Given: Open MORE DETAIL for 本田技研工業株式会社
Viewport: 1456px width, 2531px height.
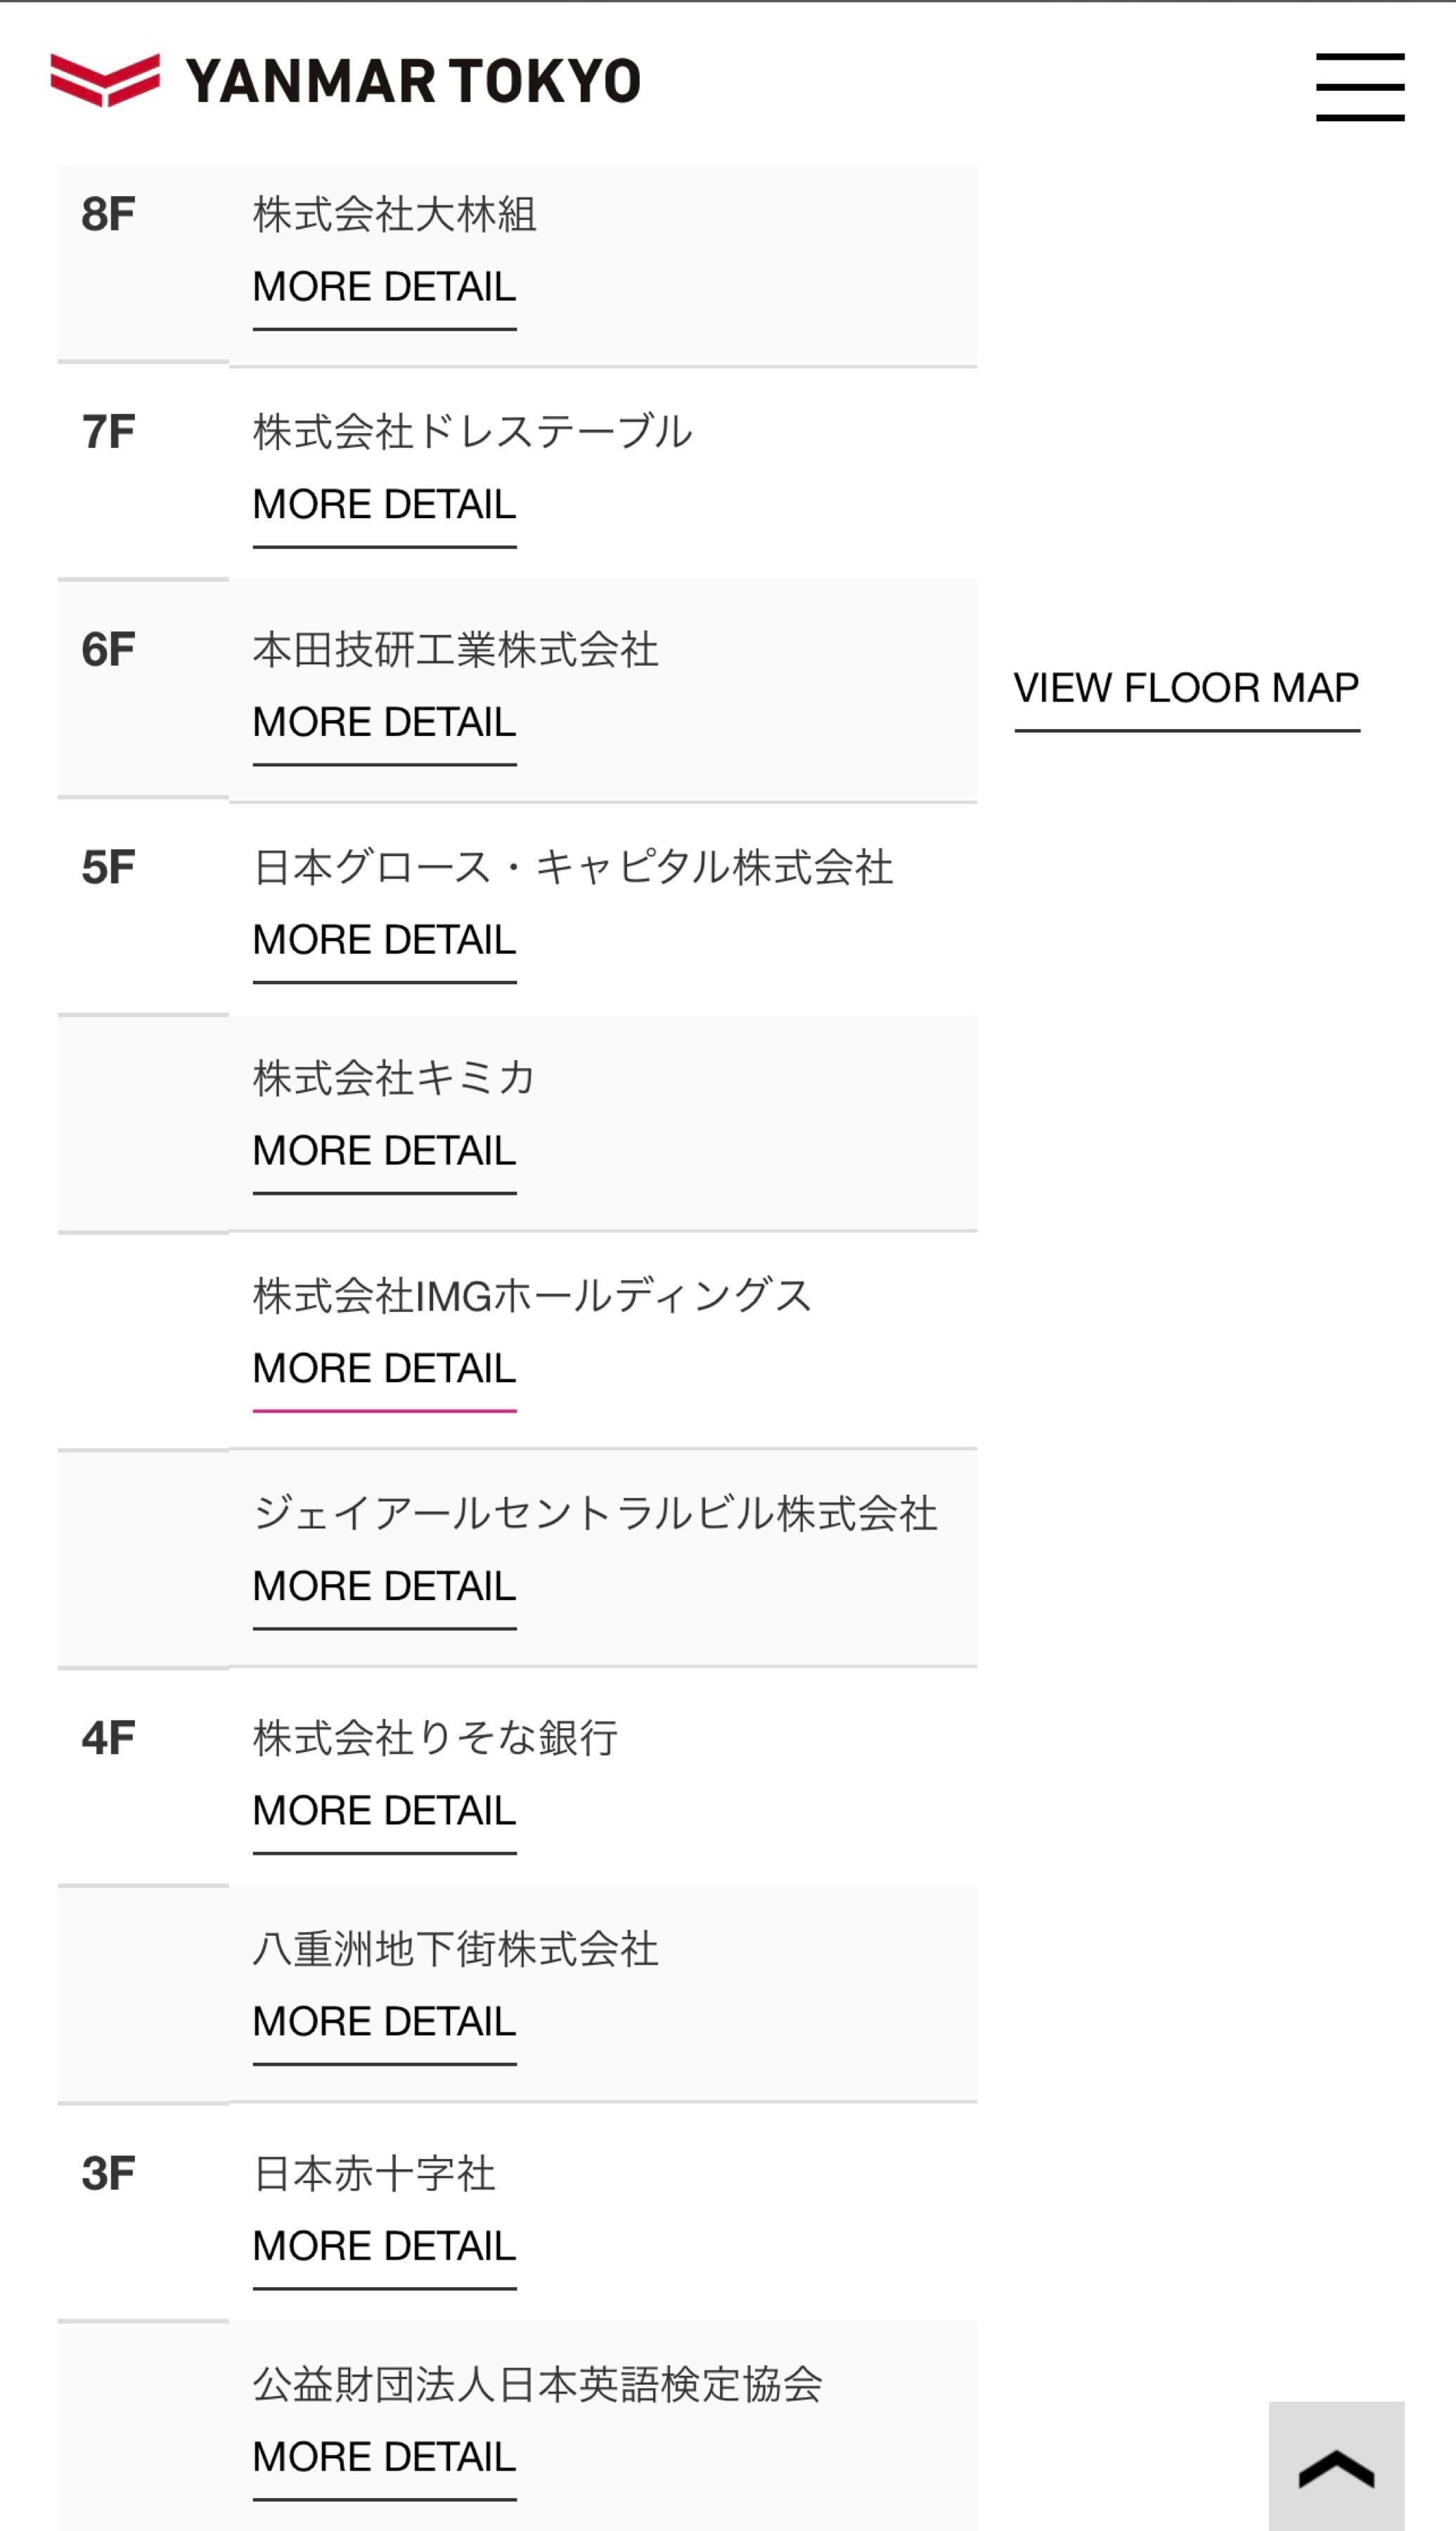Looking at the screenshot, I should coord(384,723).
